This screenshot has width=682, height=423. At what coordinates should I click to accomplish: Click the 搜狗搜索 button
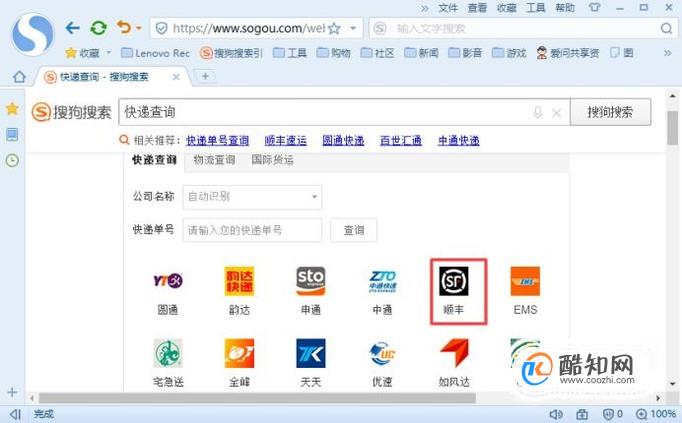pyautogui.click(x=610, y=112)
